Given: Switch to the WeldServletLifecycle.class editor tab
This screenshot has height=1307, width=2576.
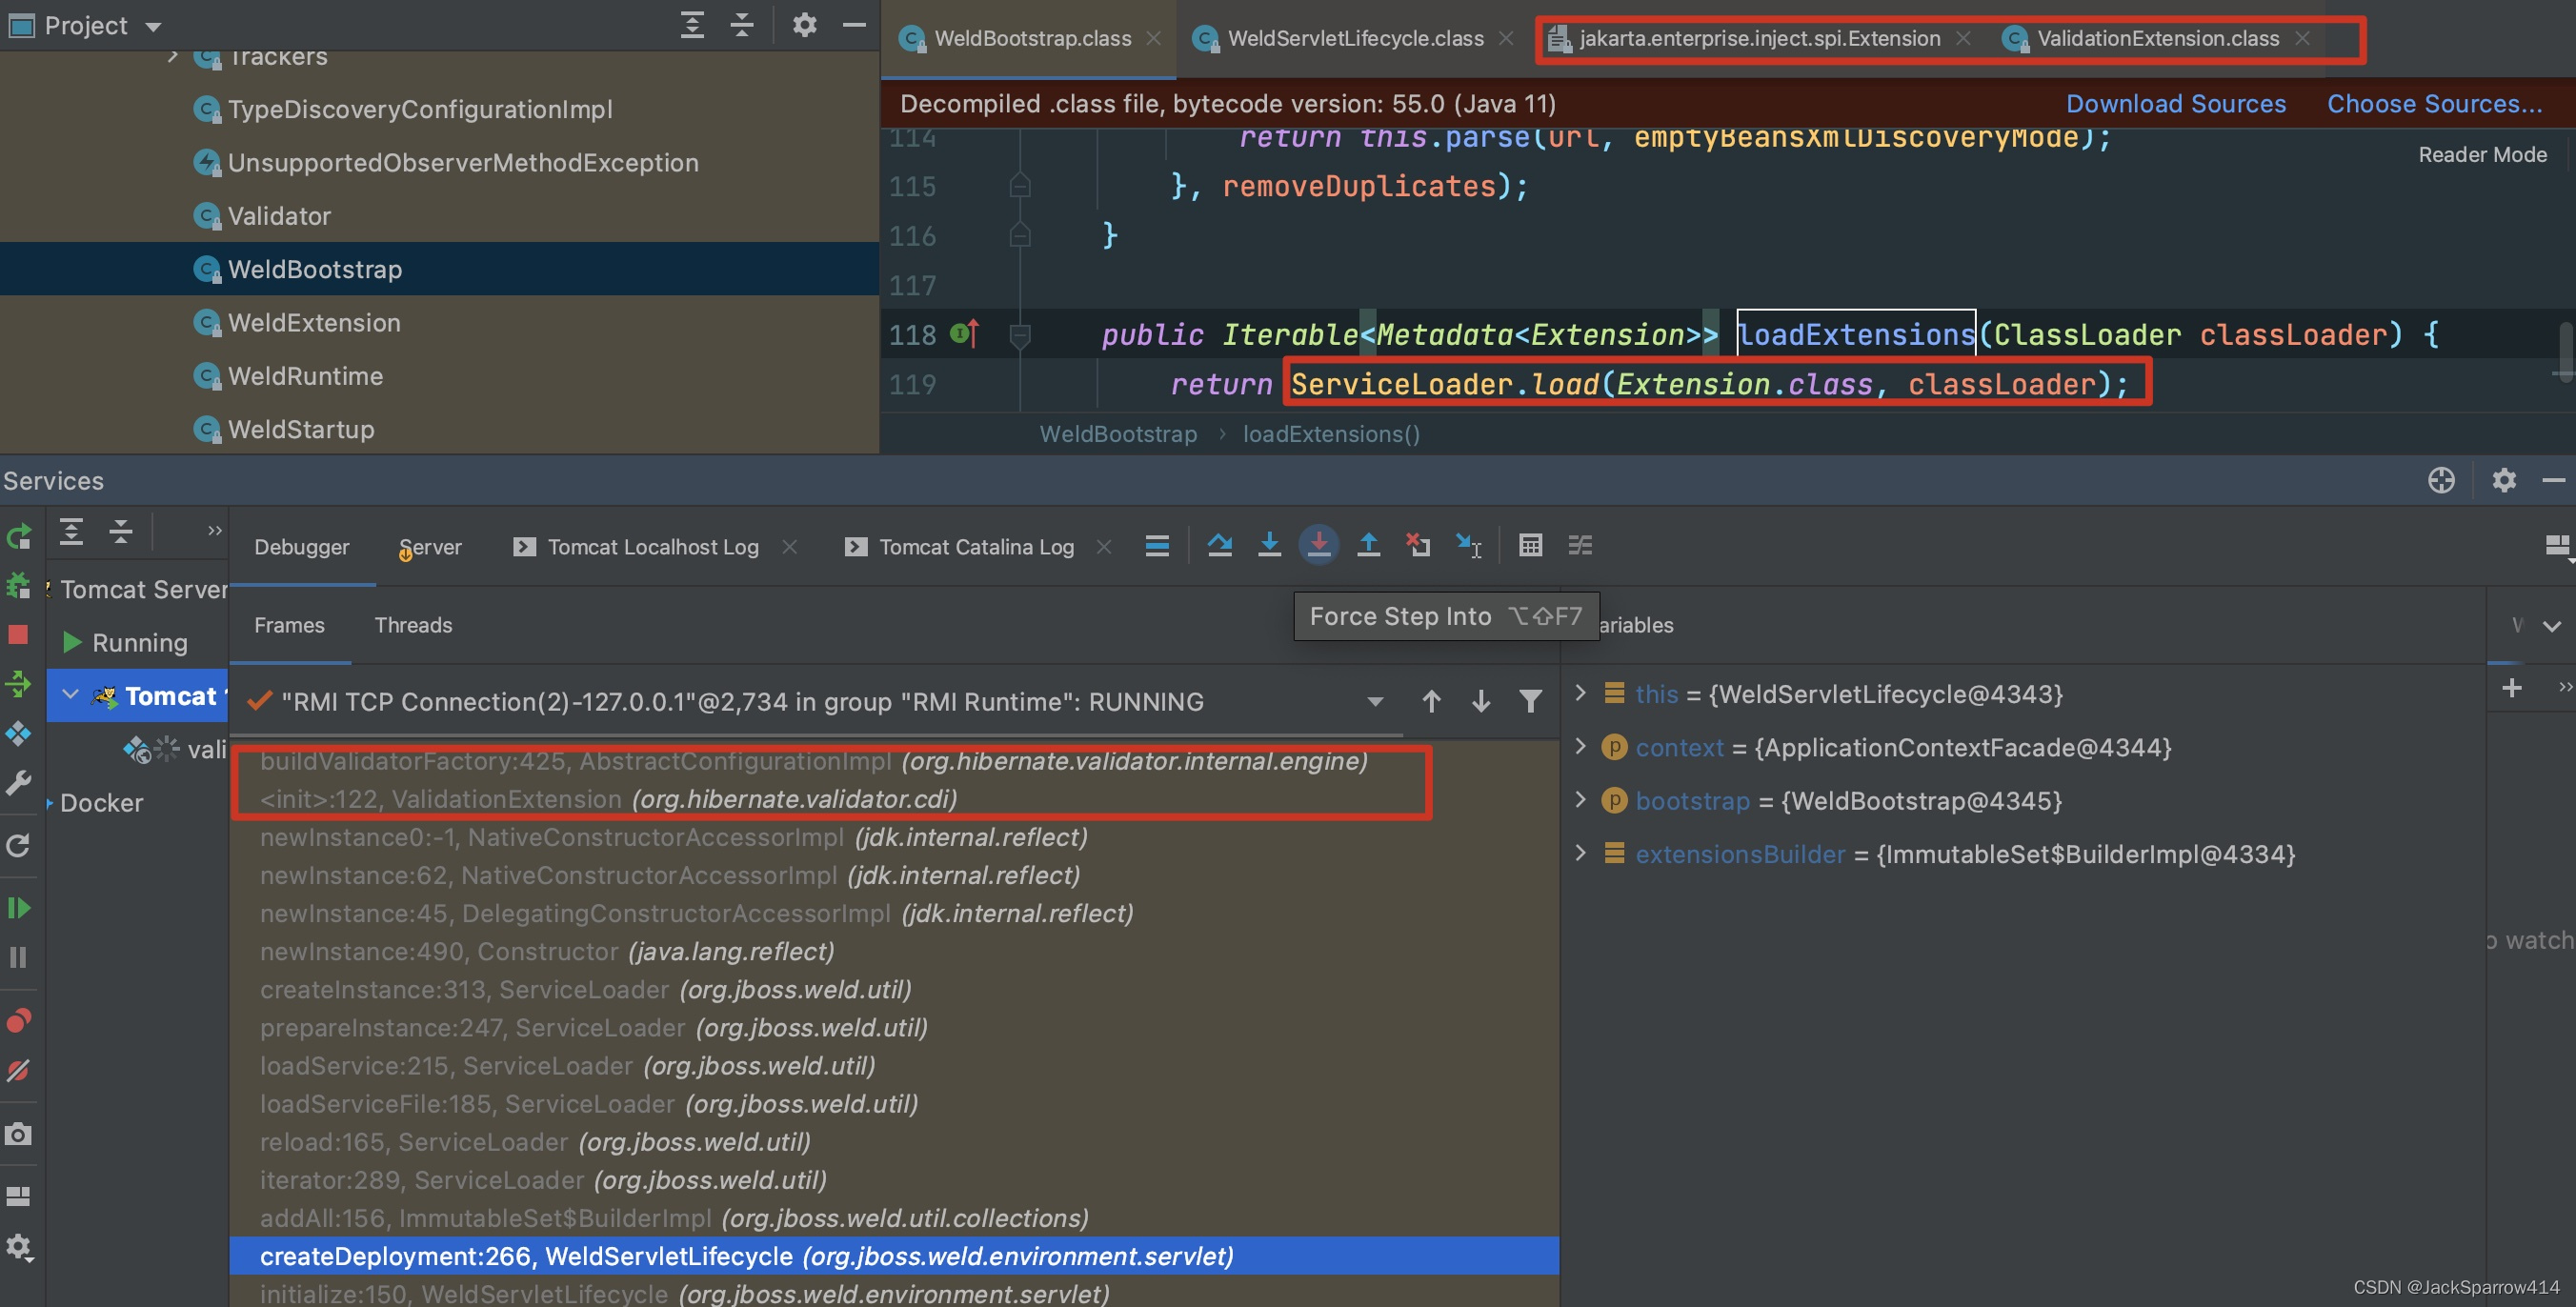Looking at the screenshot, I should [1355, 38].
